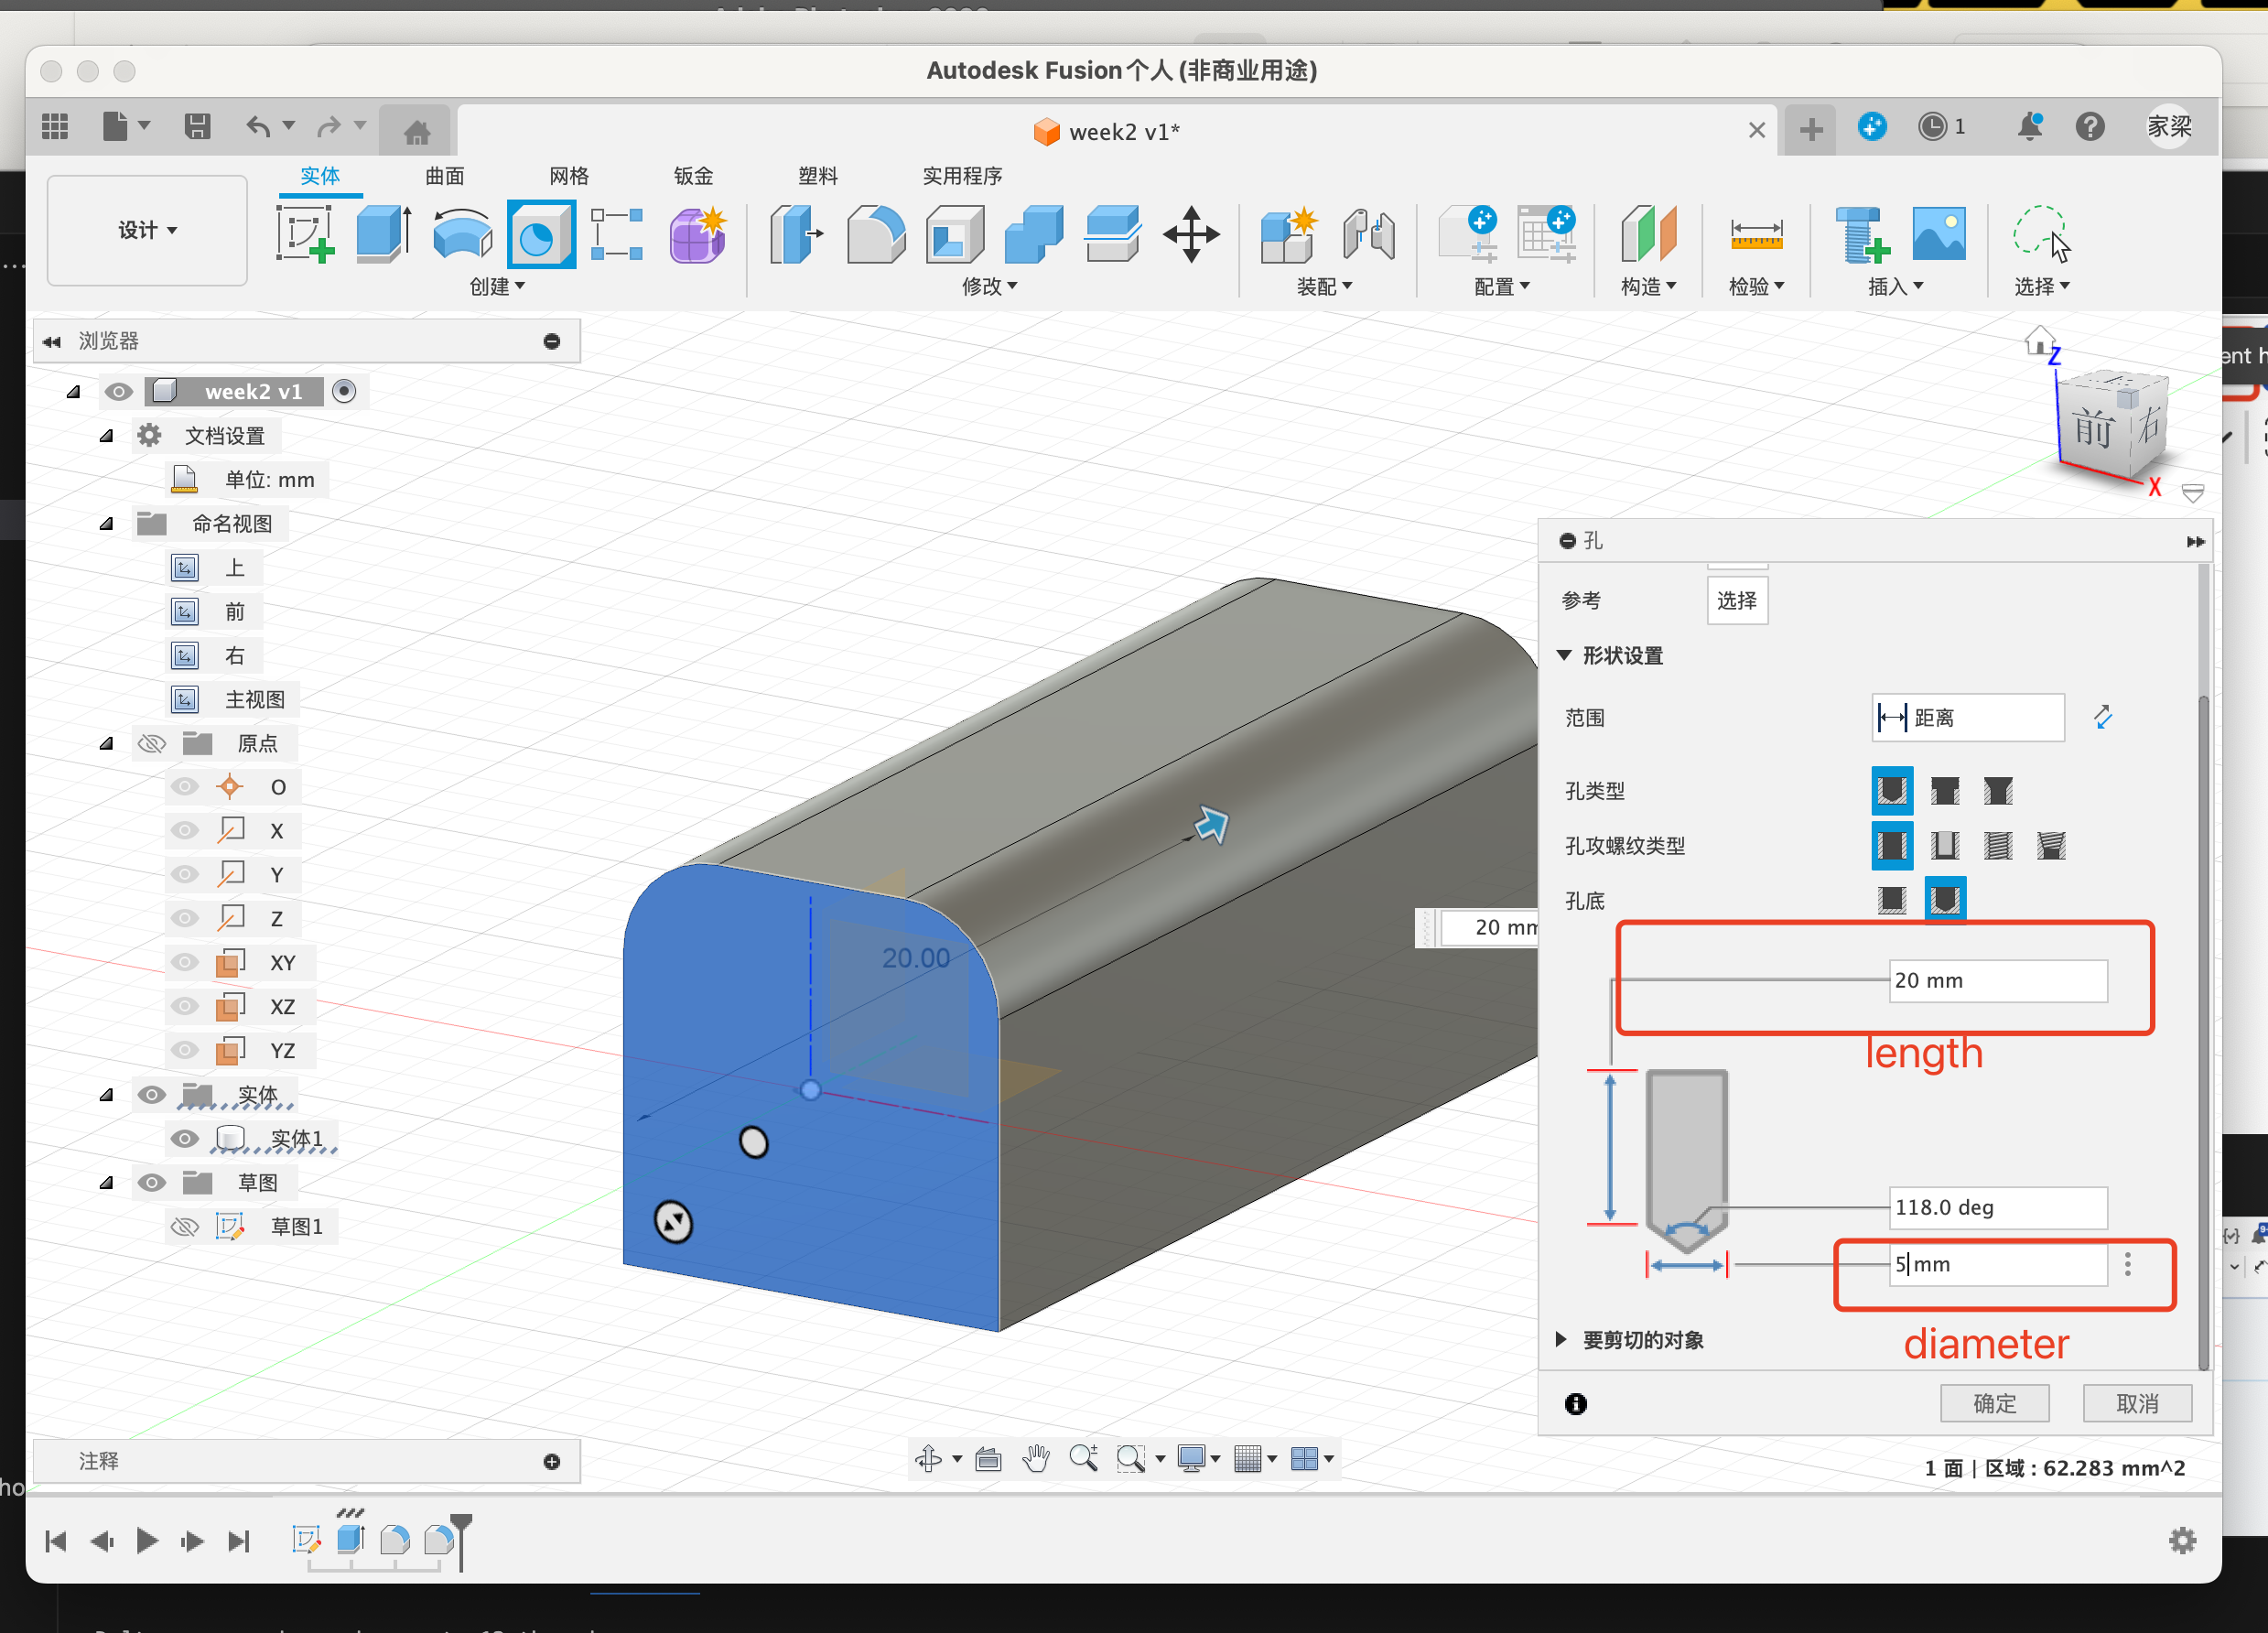Click the Extrude tool icon
The image size is (2268, 1633).
coord(384,234)
